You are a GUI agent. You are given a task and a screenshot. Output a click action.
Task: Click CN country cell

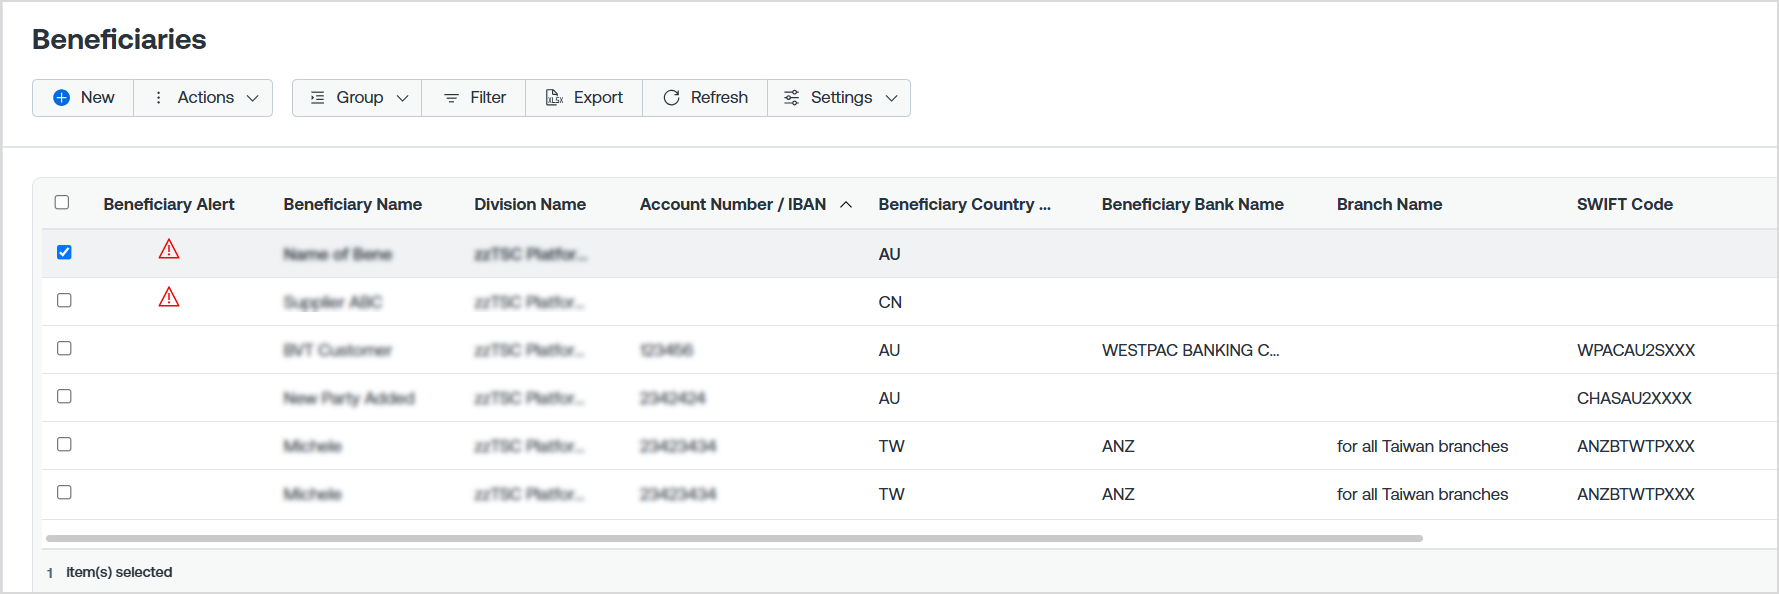point(890,302)
